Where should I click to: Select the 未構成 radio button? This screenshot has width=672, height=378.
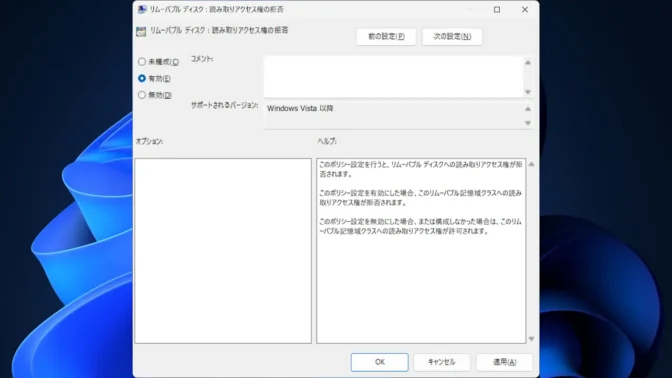click(142, 62)
